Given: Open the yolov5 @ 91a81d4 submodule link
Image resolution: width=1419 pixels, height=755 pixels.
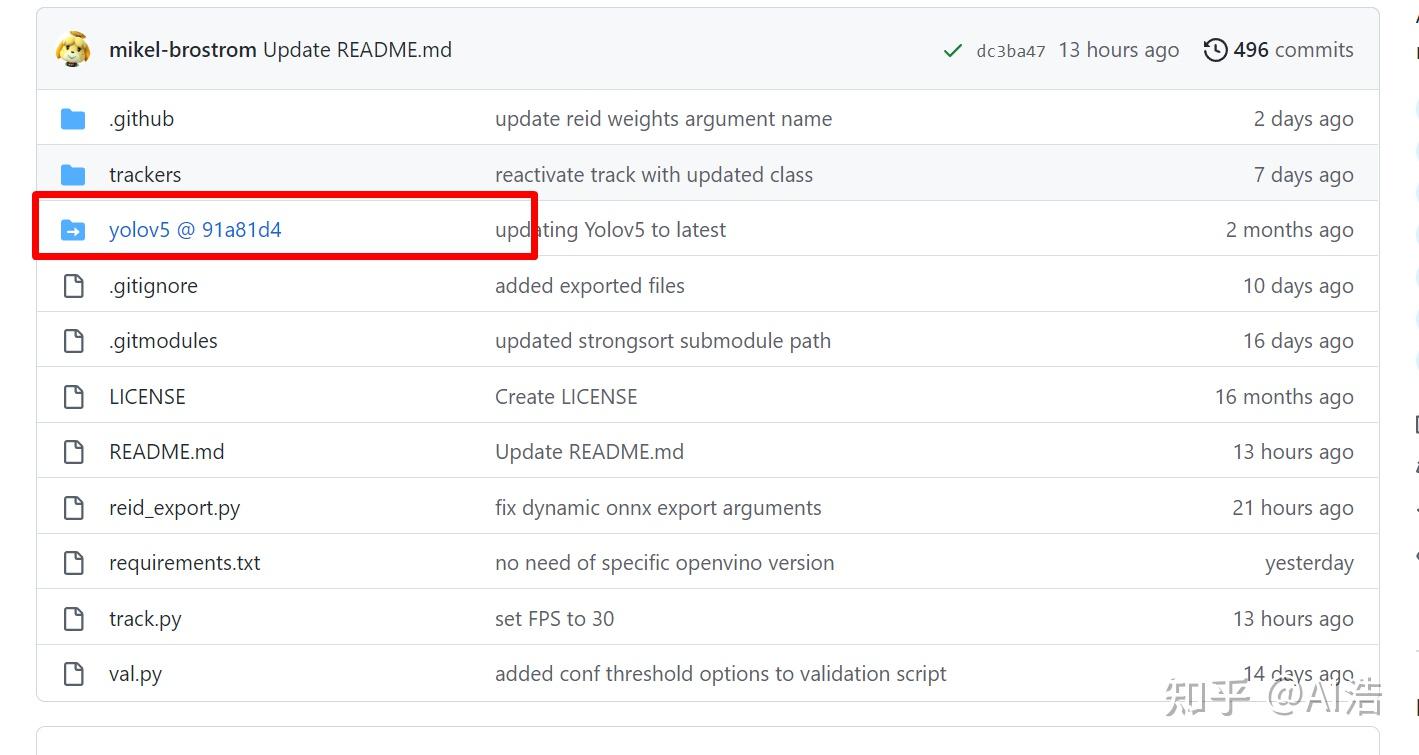Looking at the screenshot, I should pos(195,230).
